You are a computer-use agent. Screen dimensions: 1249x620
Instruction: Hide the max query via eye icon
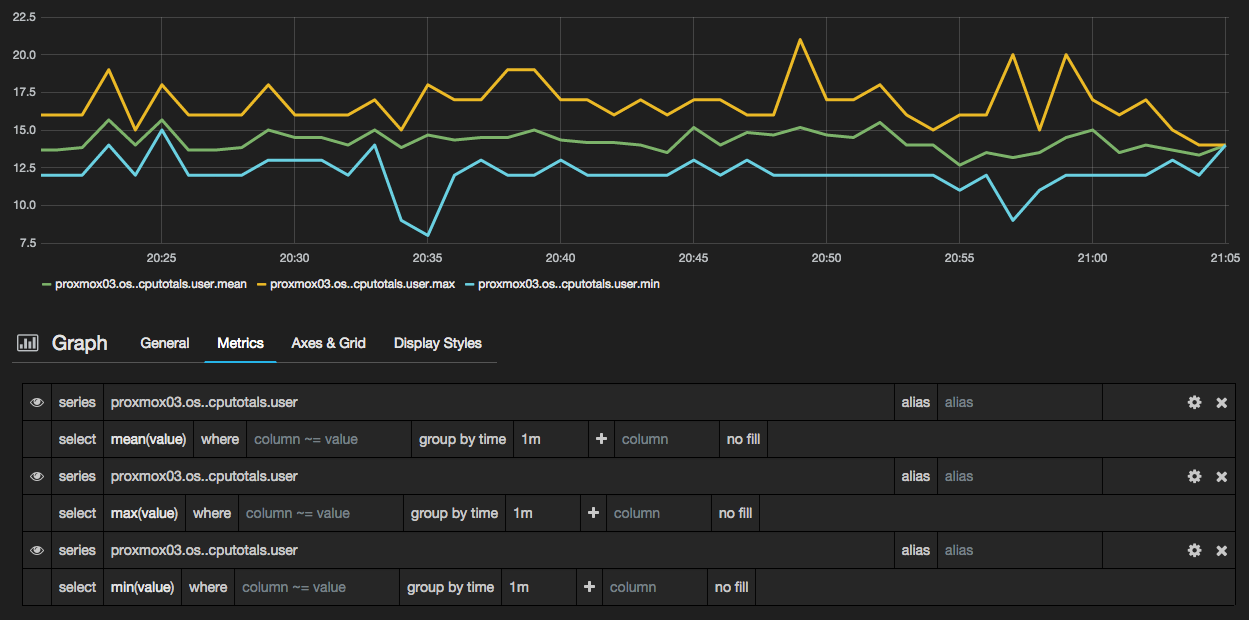tap(37, 476)
